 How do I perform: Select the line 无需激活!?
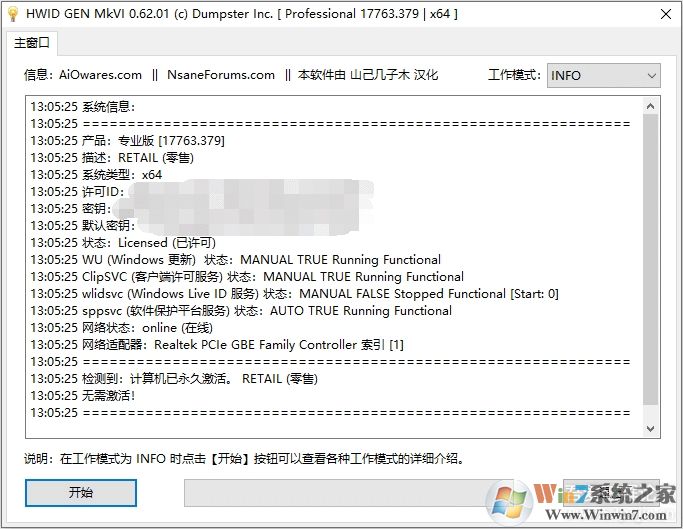coord(83,396)
